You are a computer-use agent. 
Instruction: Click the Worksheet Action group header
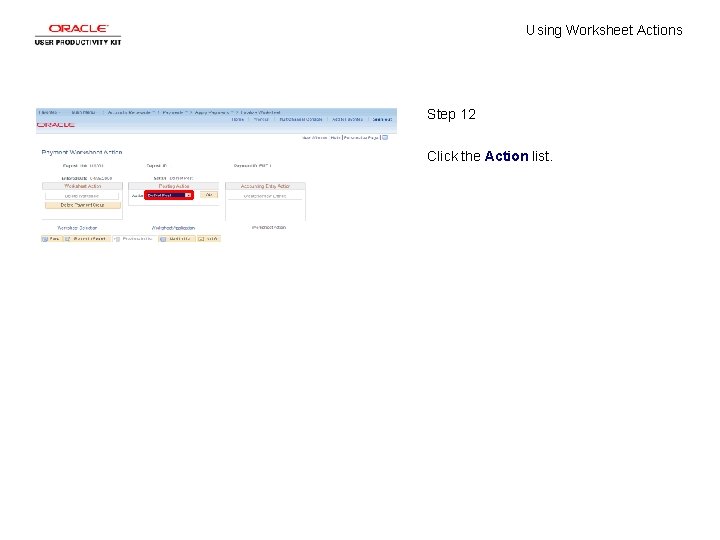(83, 186)
